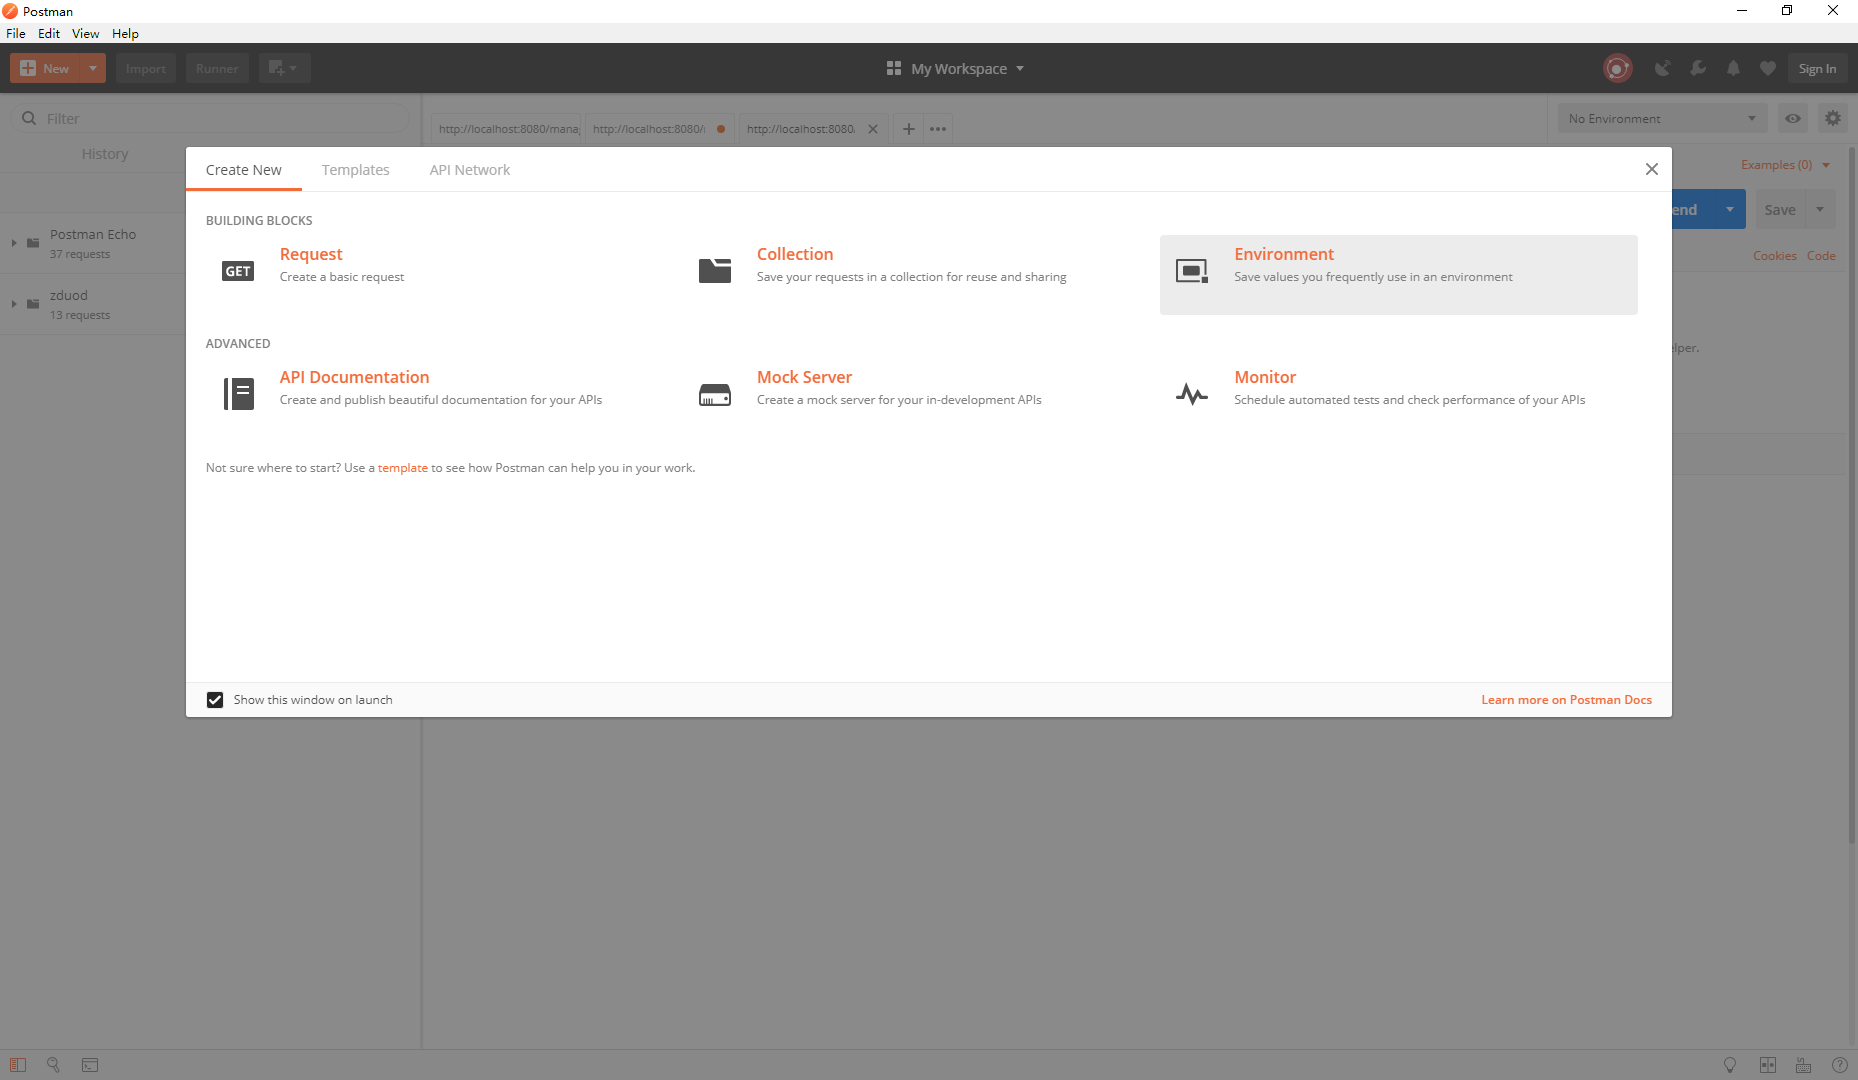
Task: Click the API Documentation link
Action: click(x=354, y=377)
